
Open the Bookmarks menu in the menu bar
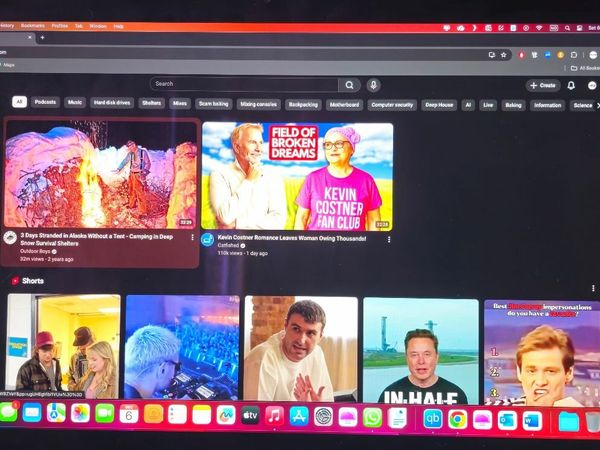point(33,26)
